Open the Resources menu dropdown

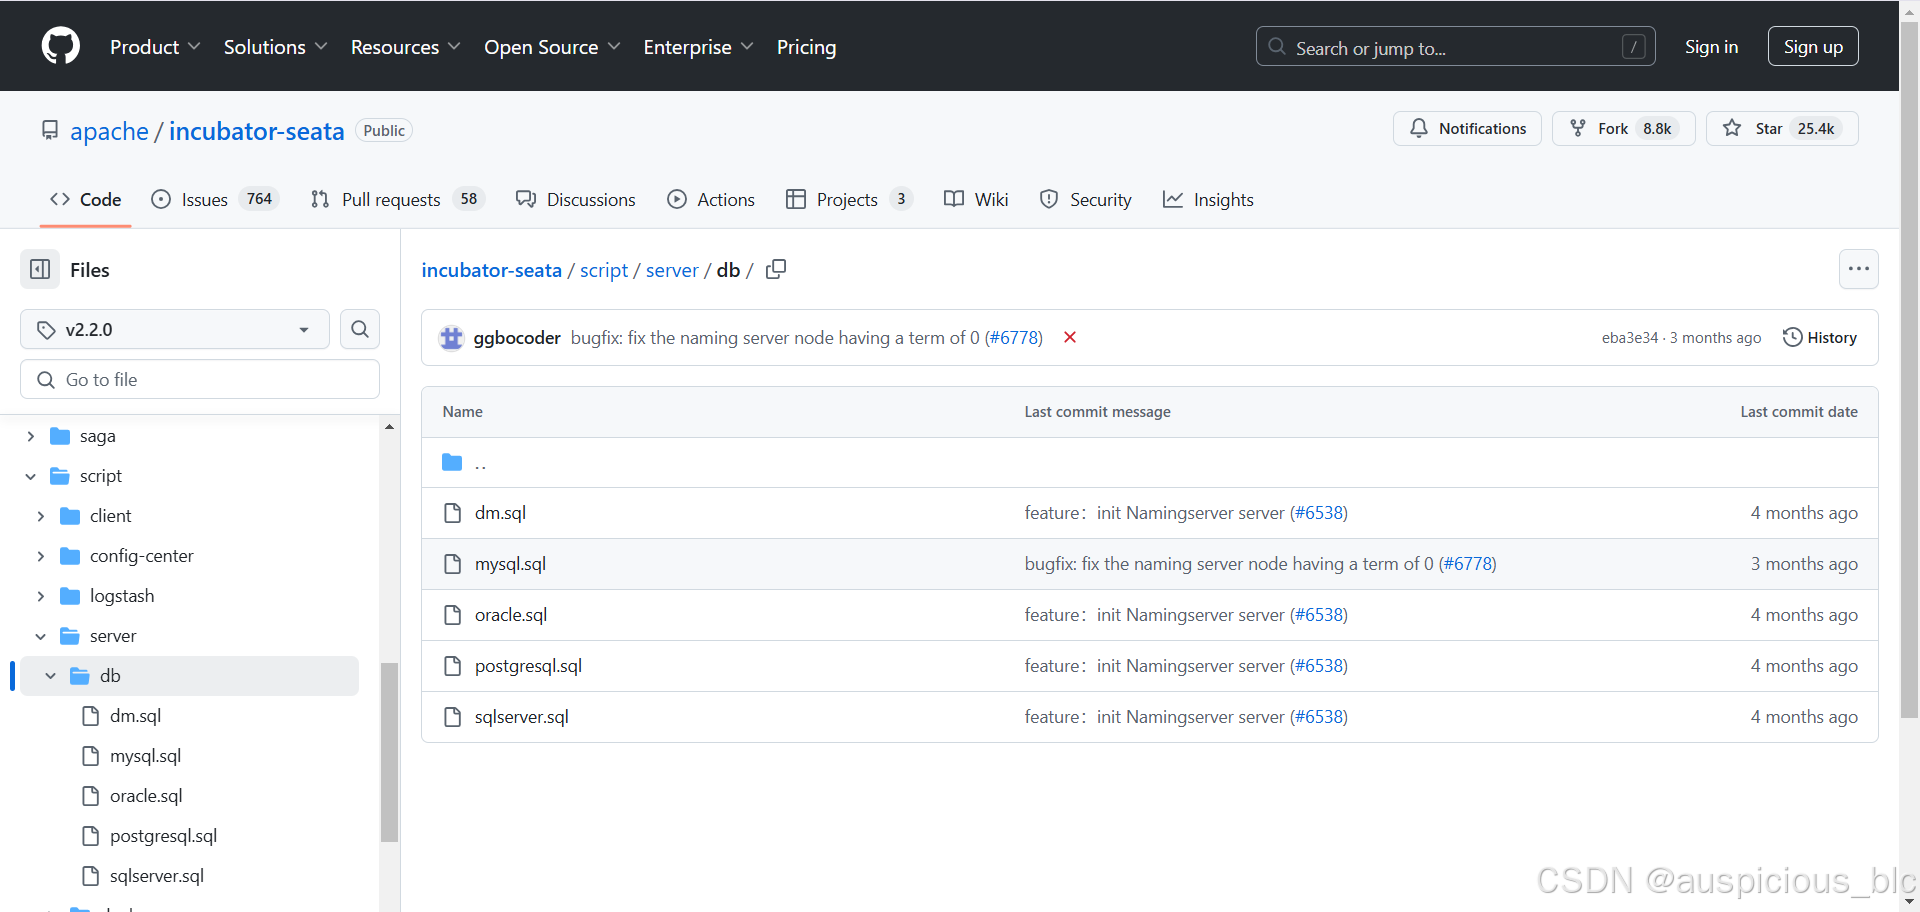coord(405,47)
